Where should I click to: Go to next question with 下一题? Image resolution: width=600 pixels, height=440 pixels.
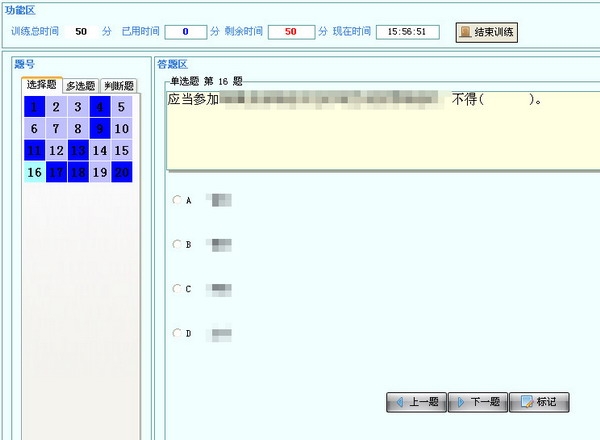pyautogui.click(x=478, y=402)
